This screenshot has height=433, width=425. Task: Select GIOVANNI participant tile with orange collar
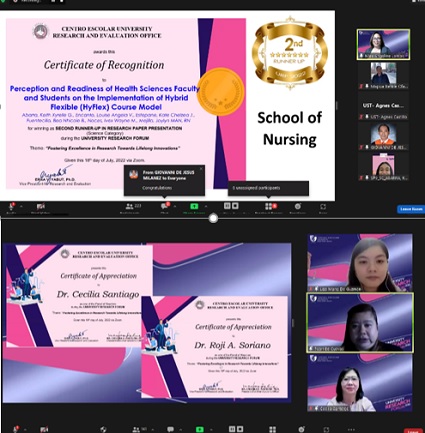tap(383, 136)
